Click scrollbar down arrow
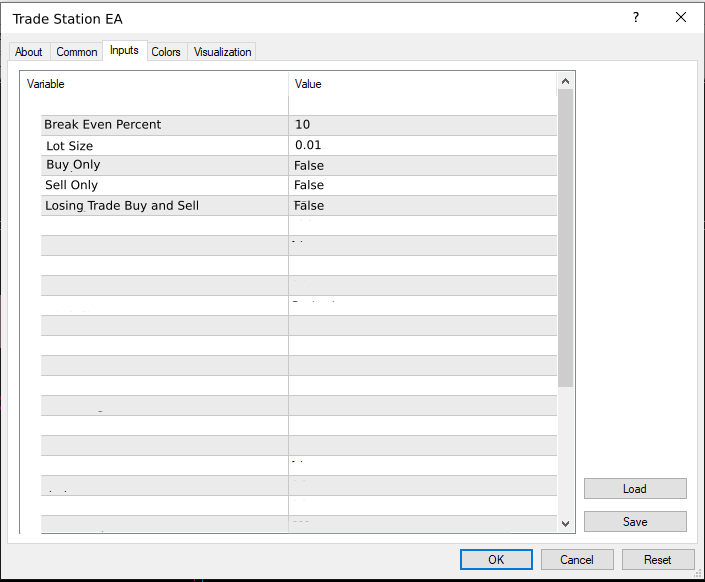The height and width of the screenshot is (582, 705). tap(566, 524)
